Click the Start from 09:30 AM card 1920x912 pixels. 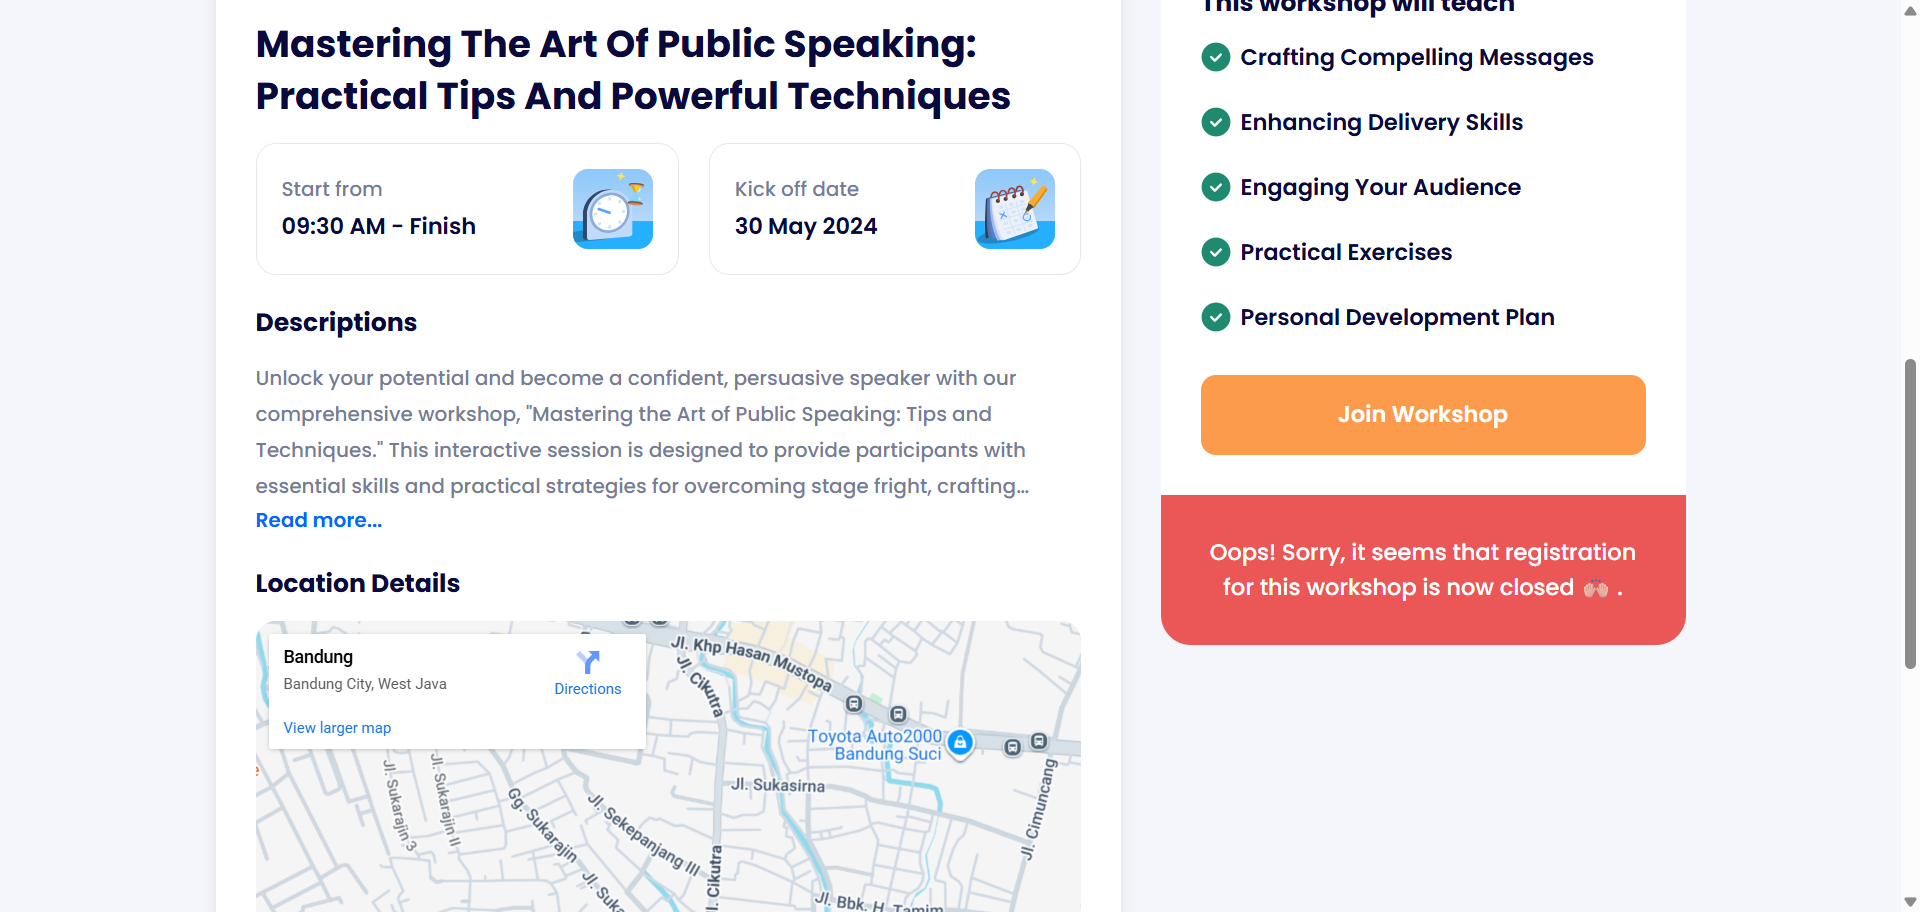click(467, 209)
